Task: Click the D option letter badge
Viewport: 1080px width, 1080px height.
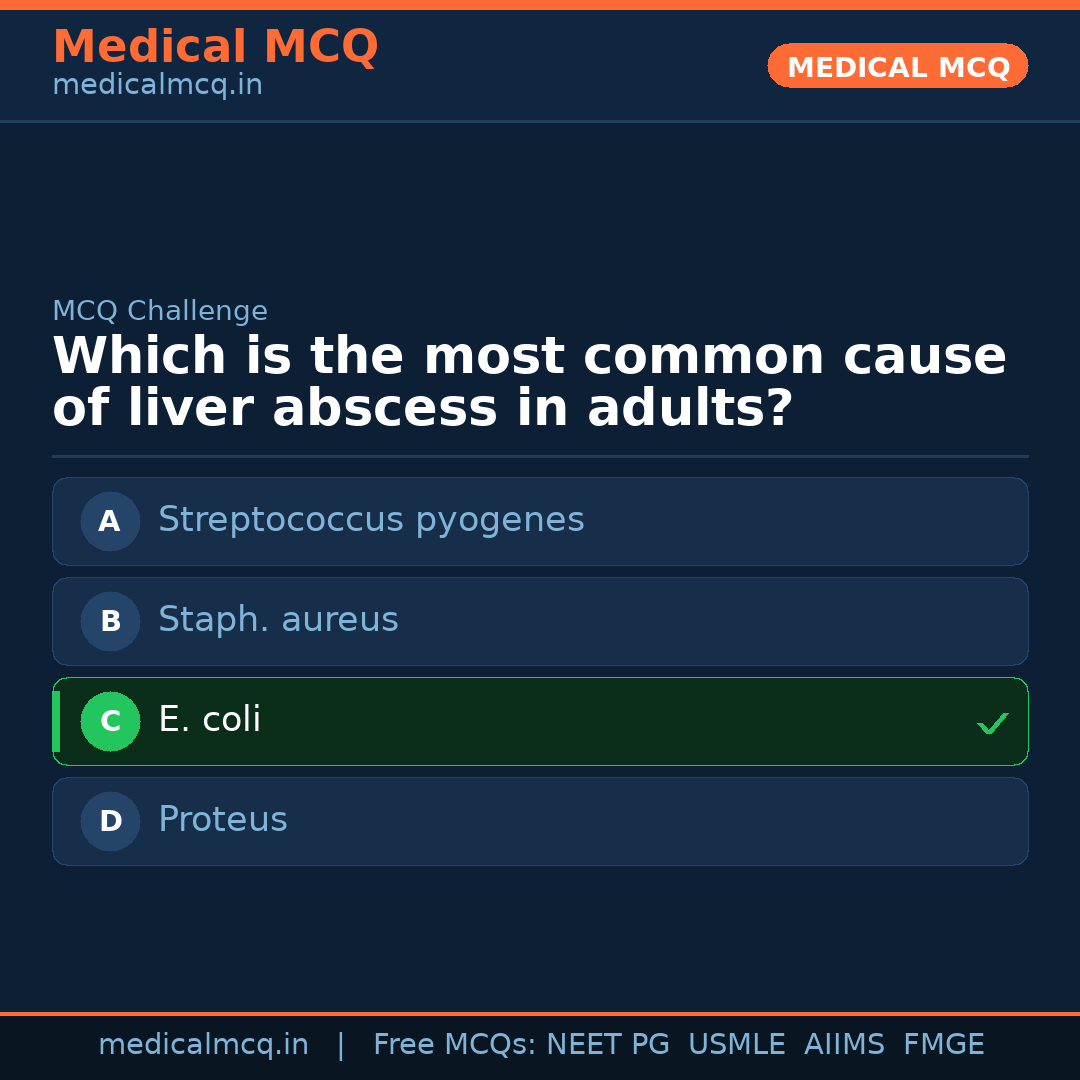Action: click(x=109, y=821)
